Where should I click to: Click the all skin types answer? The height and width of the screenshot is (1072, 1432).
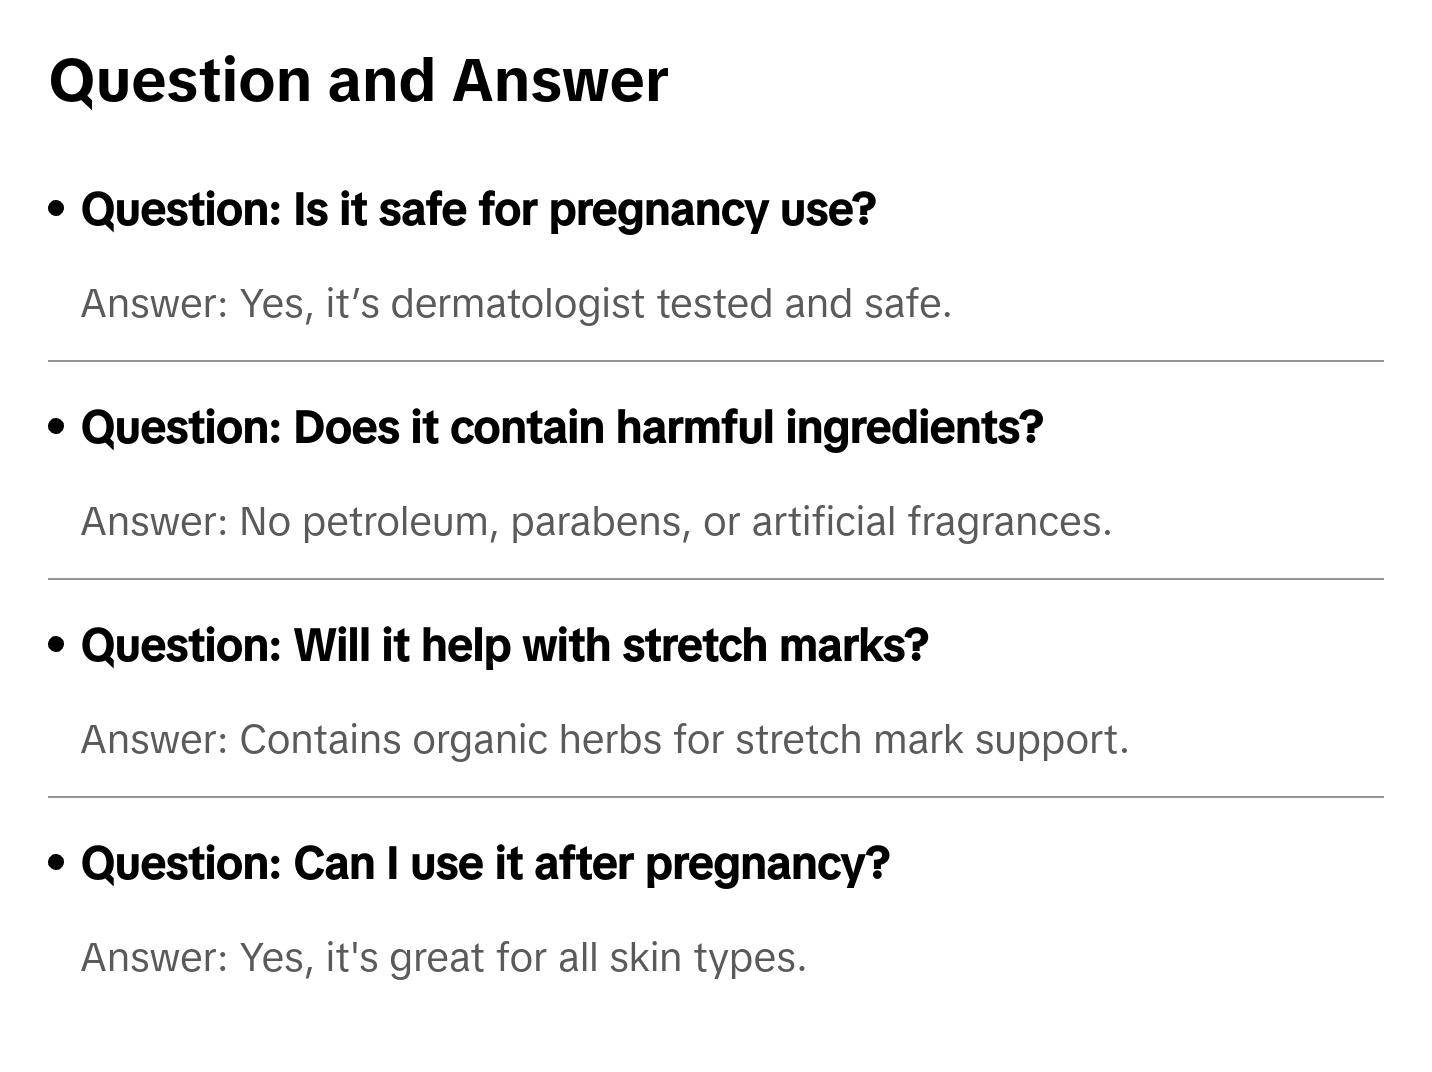click(x=443, y=958)
